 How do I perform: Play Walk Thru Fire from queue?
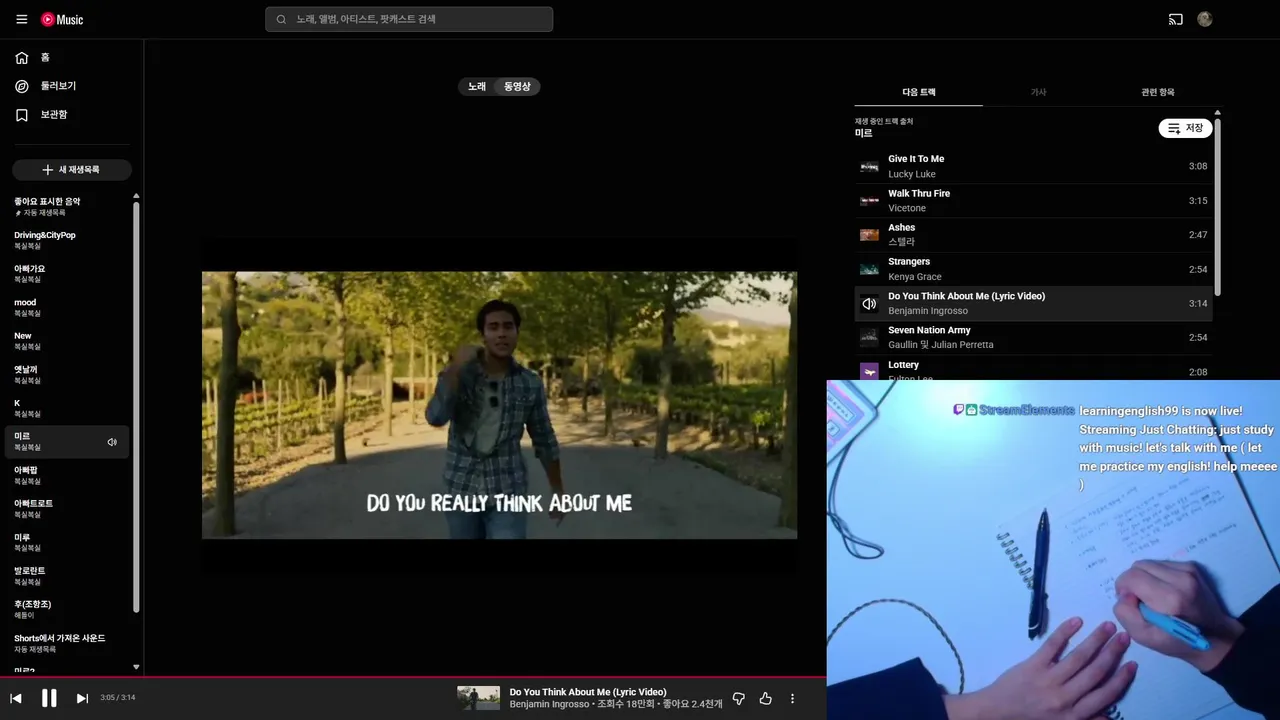1033,200
